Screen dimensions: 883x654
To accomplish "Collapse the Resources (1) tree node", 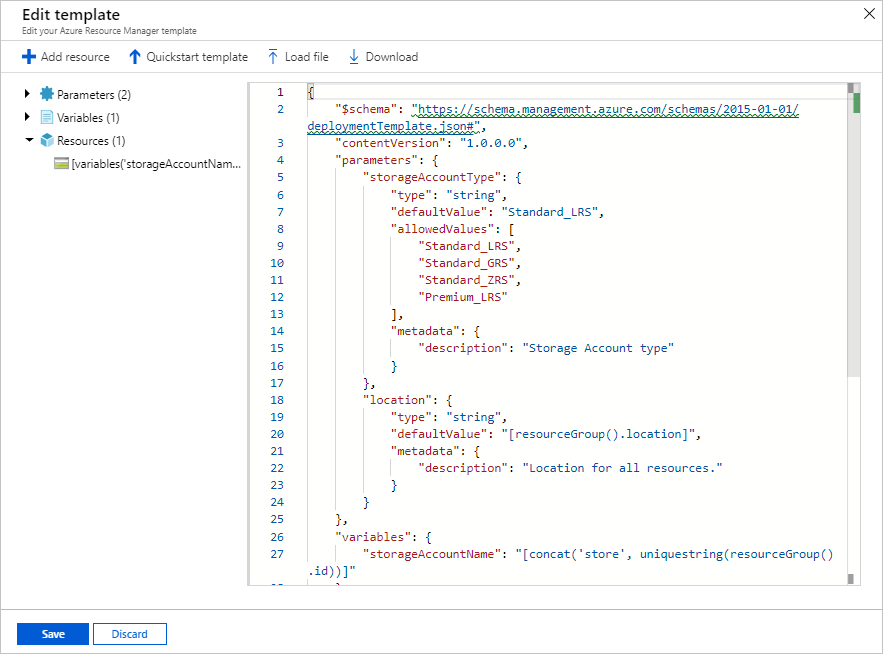I will (x=27, y=140).
